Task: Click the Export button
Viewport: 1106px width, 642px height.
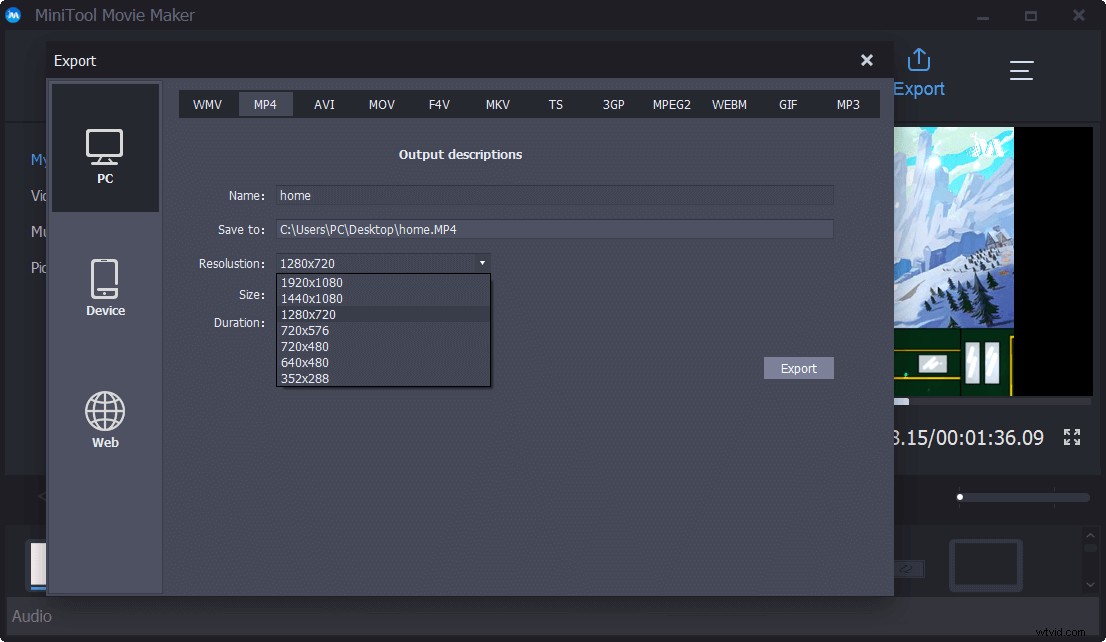Action: [798, 368]
